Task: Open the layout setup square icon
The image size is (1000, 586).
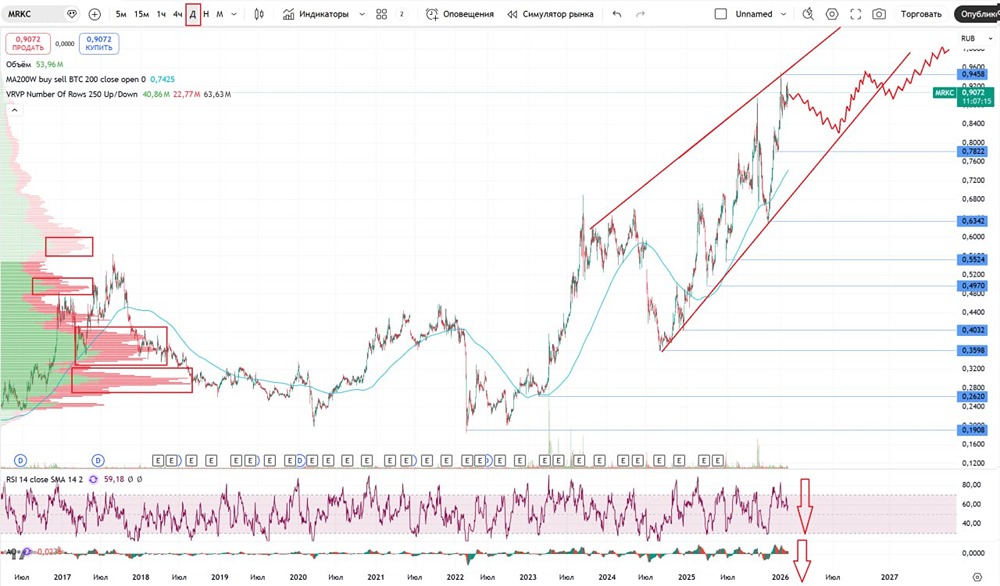Action: click(721, 14)
